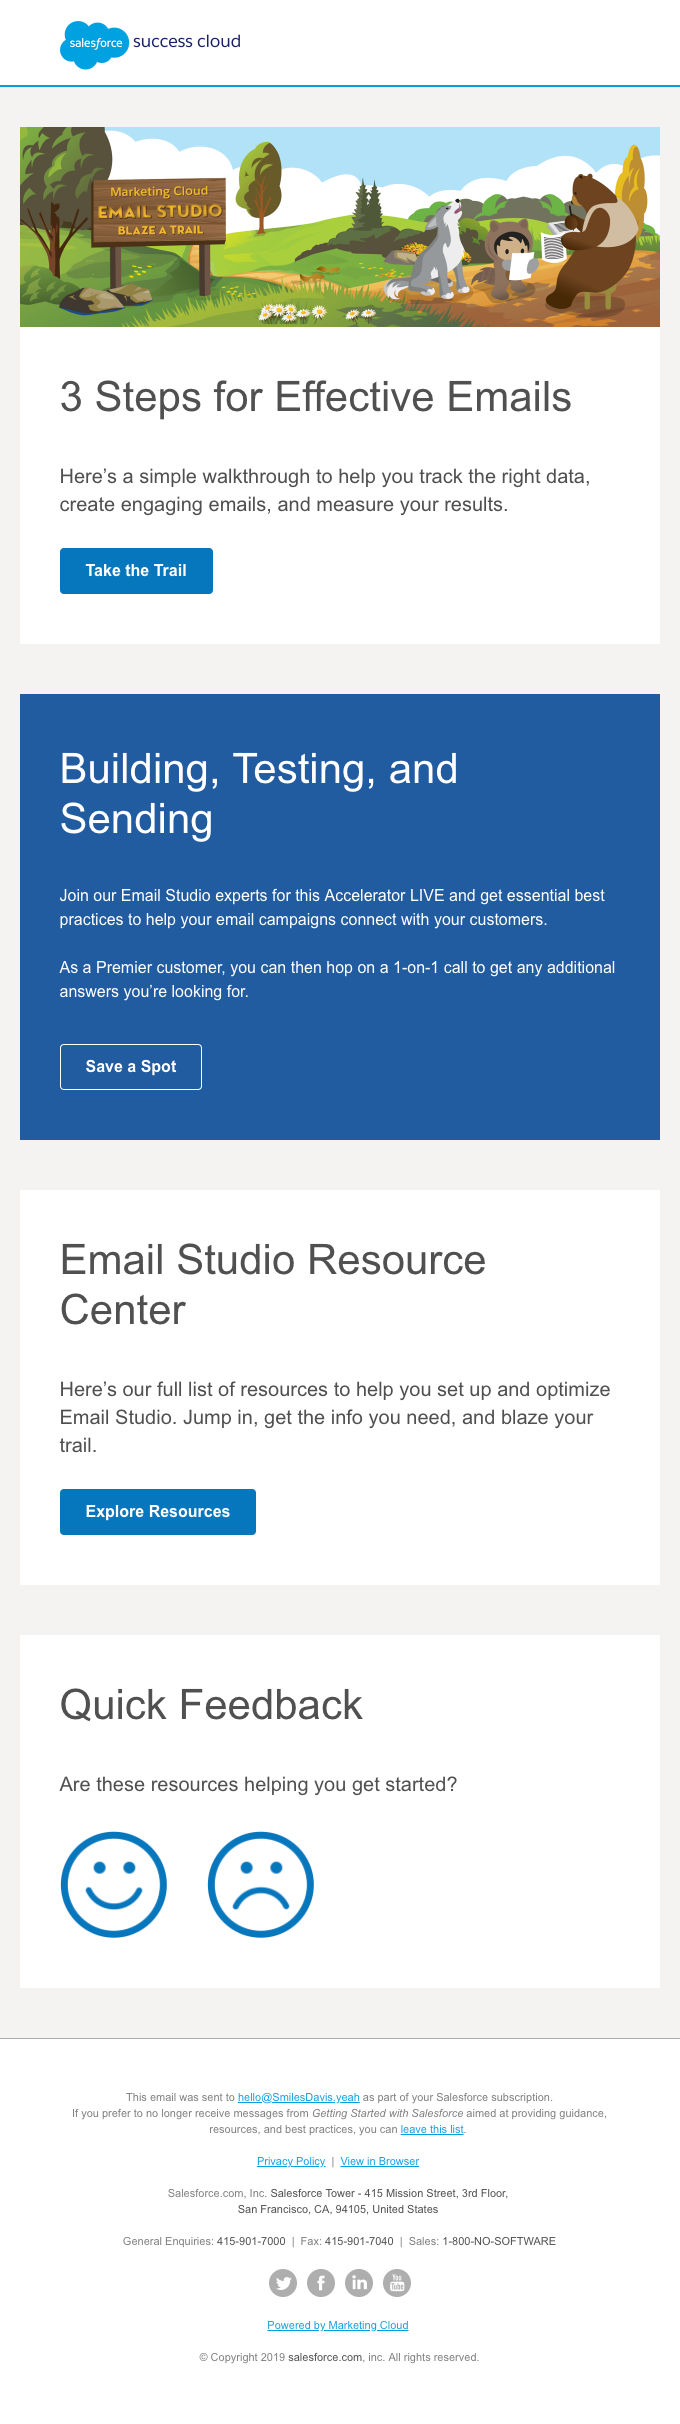The height and width of the screenshot is (2424, 680).
Task: Click salesforce.com in the copyright line
Action: click(325, 2357)
